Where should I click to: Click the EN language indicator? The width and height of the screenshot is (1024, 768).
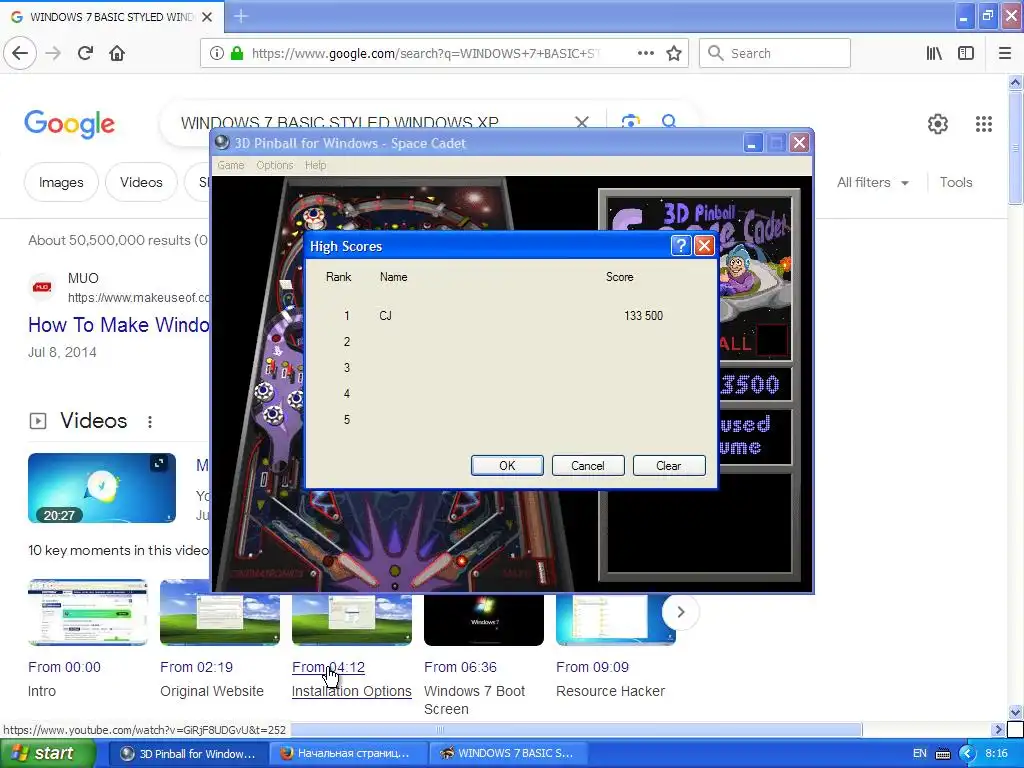[920, 753]
